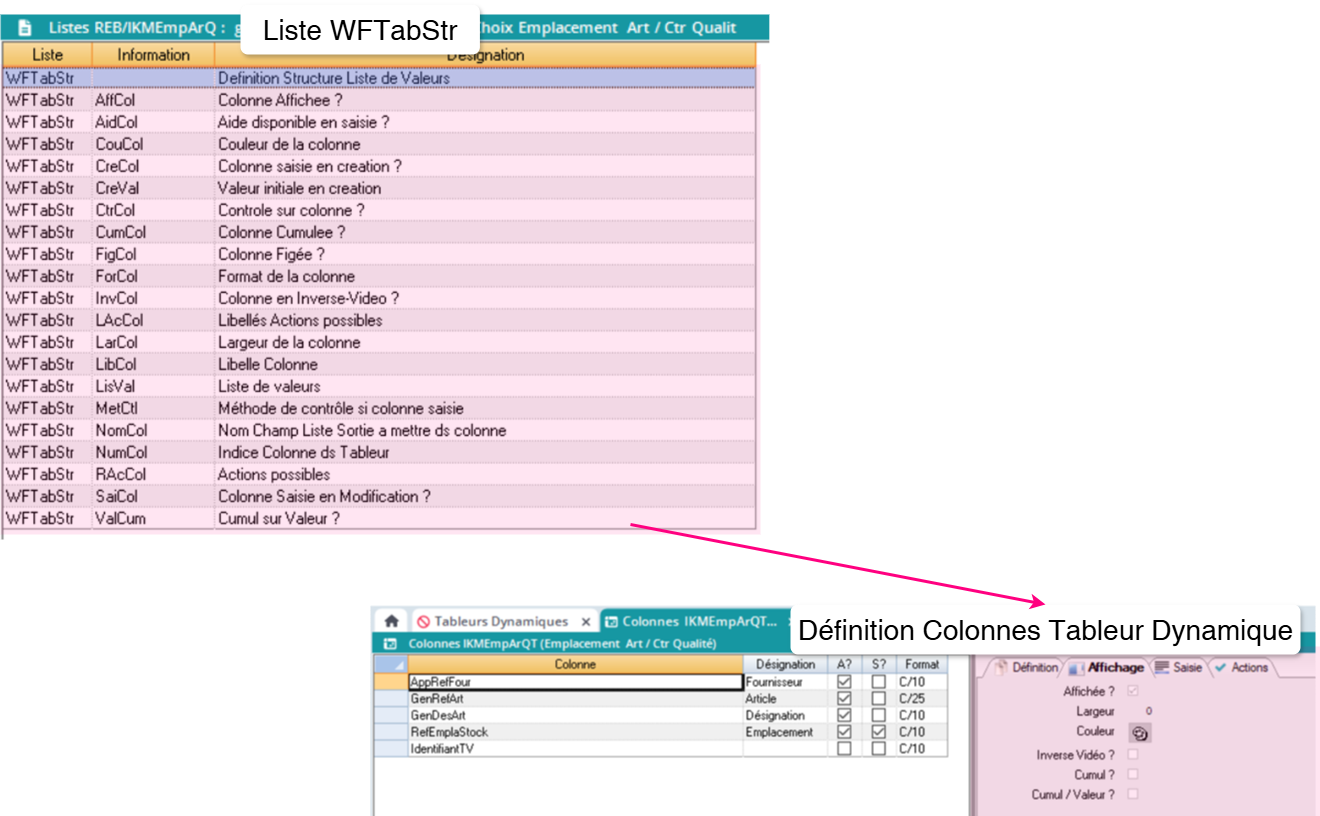The image size is (1320, 816).
Task: Open the Couleur color picker
Action: click(x=1139, y=733)
